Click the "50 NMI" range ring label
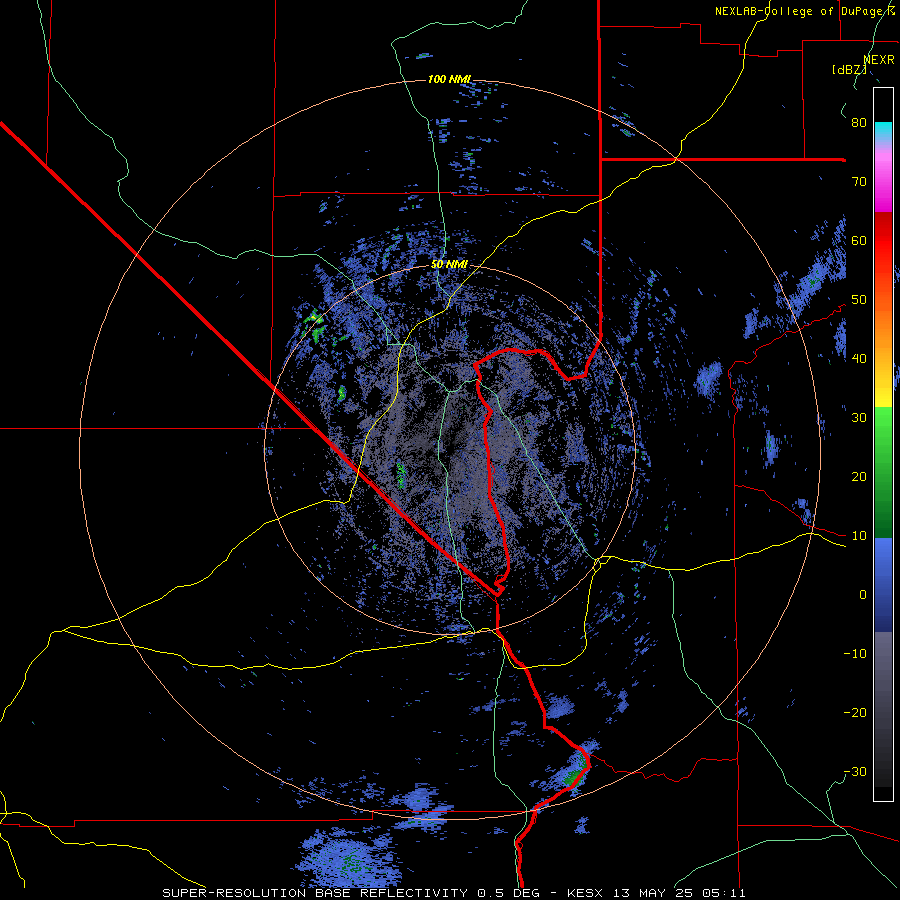Image resolution: width=900 pixels, height=900 pixels. coord(449,265)
